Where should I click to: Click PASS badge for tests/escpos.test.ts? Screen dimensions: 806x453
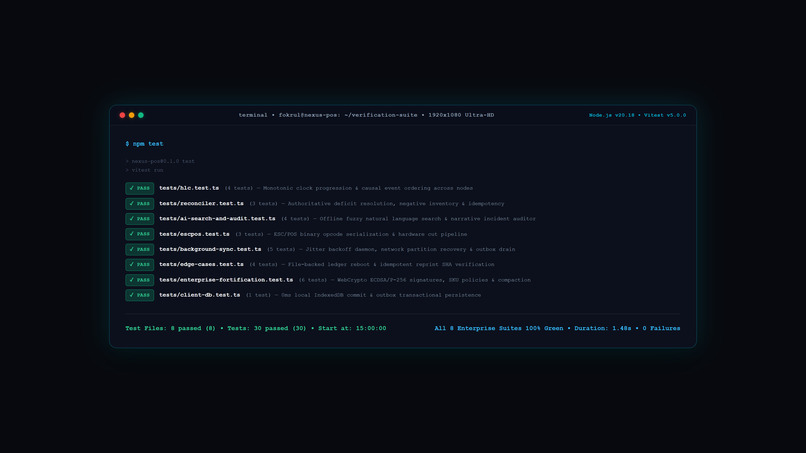pos(139,234)
